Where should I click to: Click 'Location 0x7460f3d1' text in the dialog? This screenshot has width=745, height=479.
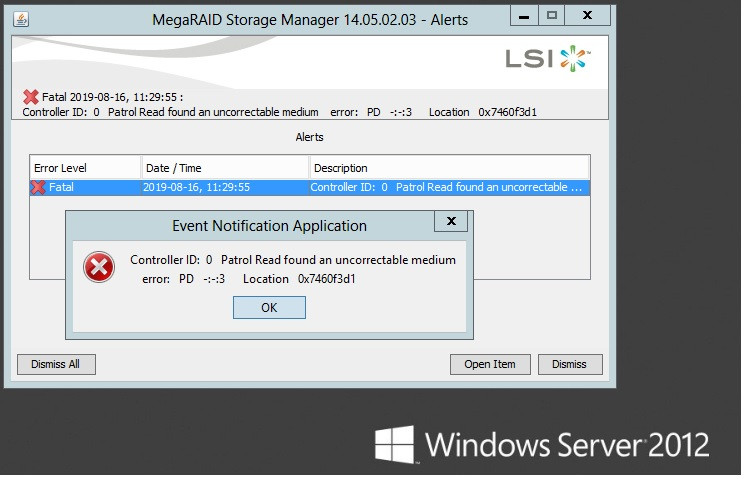[x=301, y=280]
